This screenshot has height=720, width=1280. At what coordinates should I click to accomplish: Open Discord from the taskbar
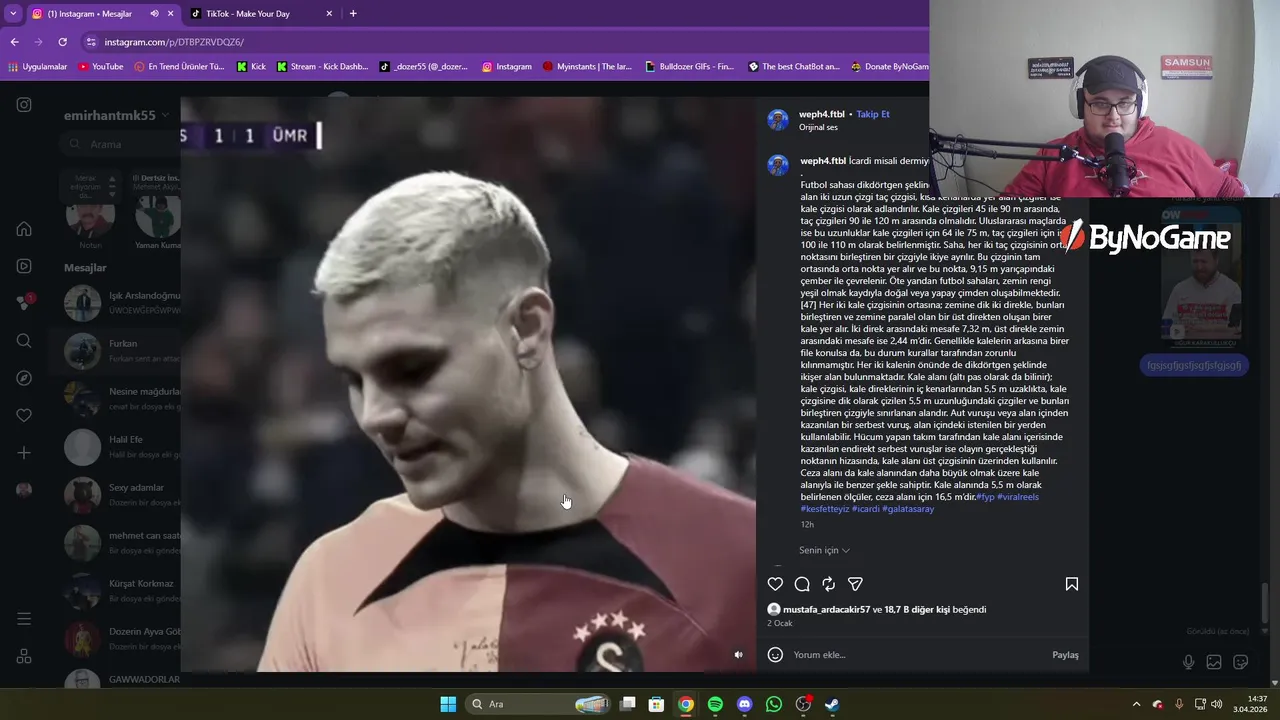(x=744, y=704)
